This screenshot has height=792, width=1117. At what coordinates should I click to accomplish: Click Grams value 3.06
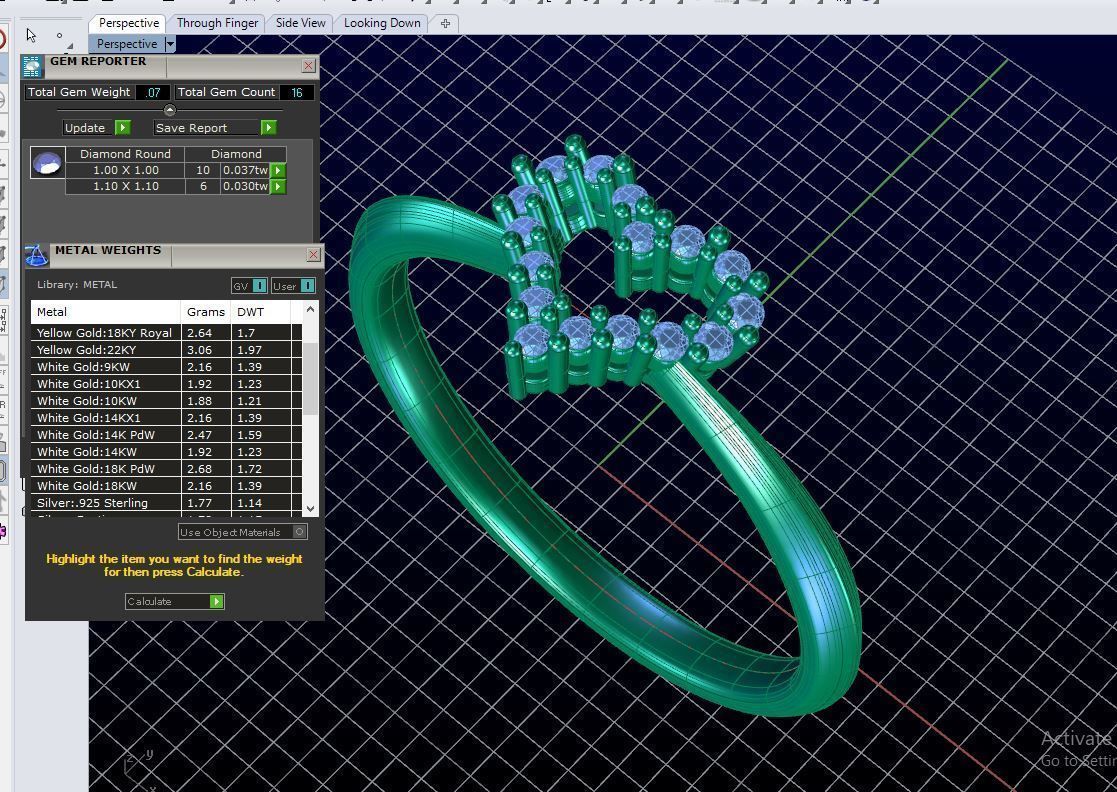point(199,350)
